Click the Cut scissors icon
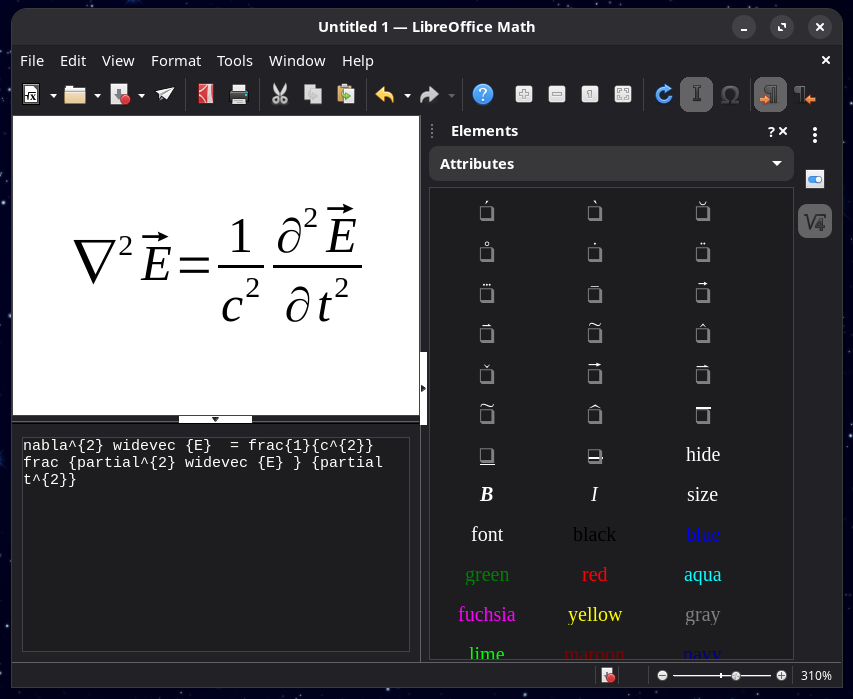 (x=280, y=95)
